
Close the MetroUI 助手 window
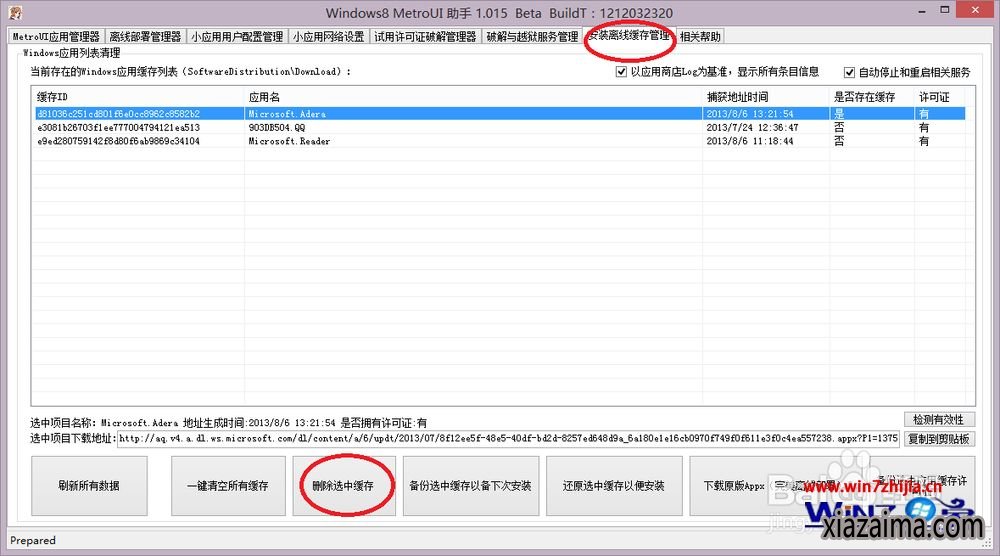click(975, 10)
